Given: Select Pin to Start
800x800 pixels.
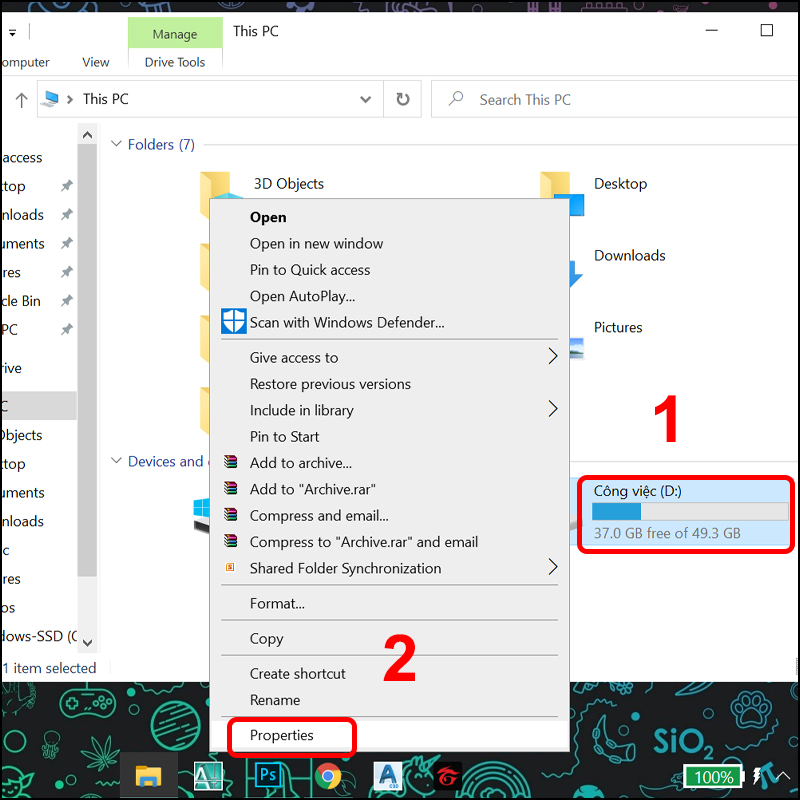Looking at the screenshot, I should coord(284,436).
